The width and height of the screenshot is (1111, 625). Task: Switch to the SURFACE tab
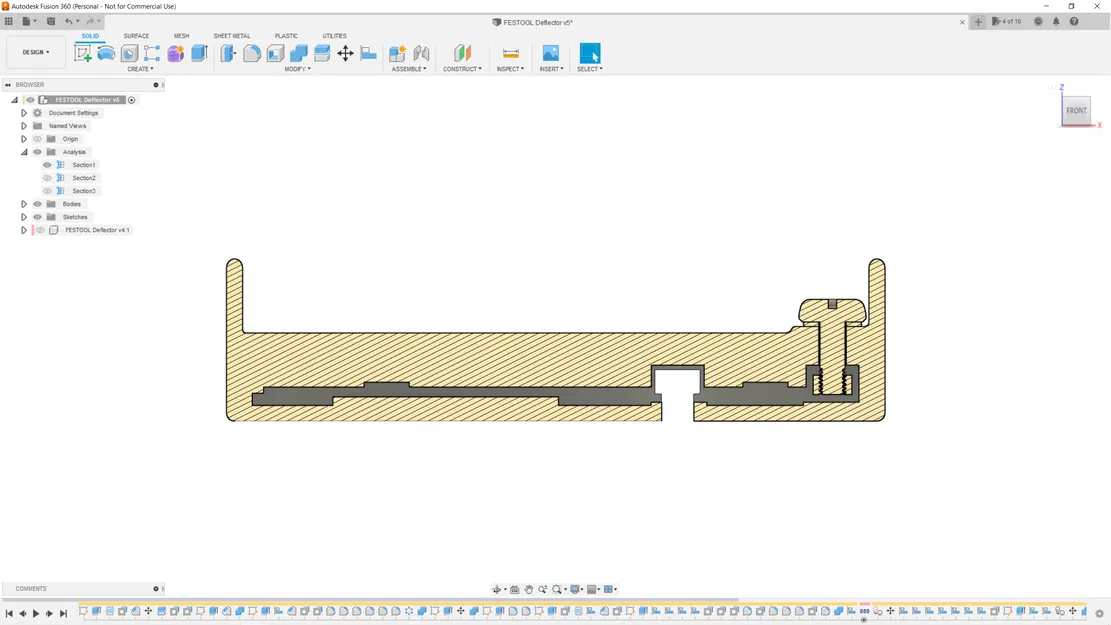coord(136,36)
